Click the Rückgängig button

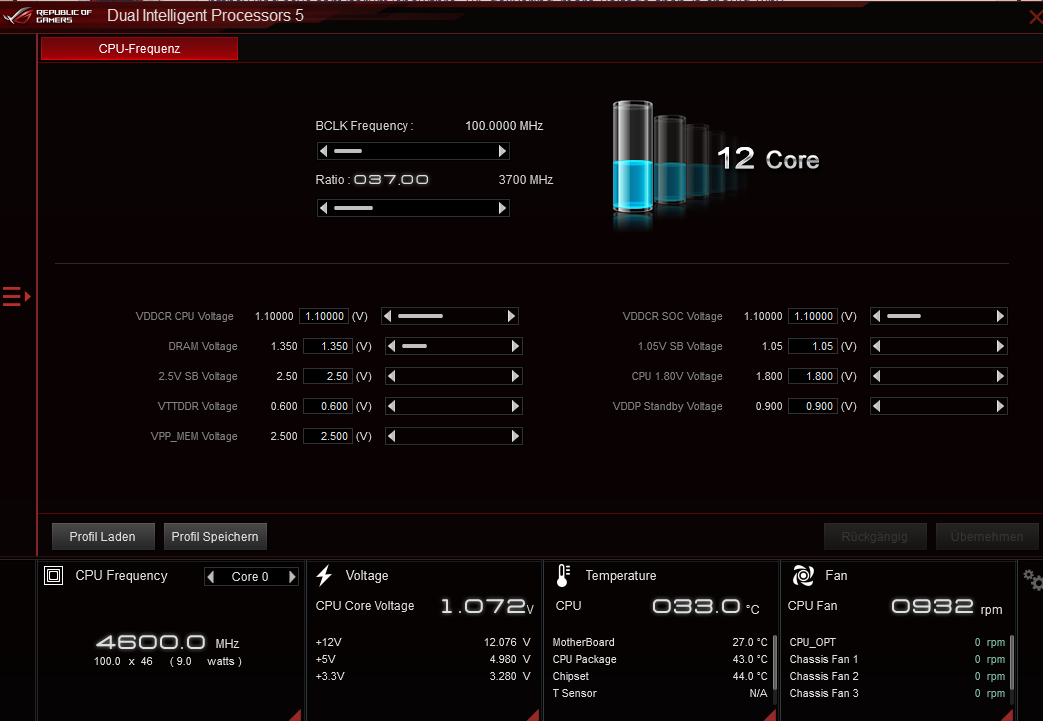(x=875, y=536)
